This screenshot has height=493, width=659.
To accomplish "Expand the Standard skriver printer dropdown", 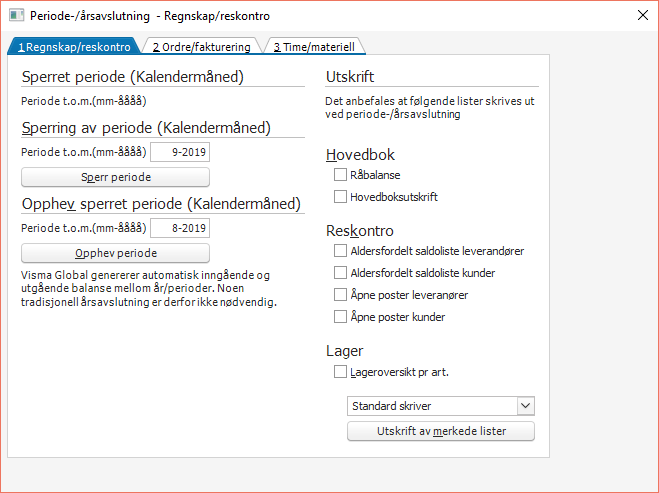I will click(x=526, y=406).
